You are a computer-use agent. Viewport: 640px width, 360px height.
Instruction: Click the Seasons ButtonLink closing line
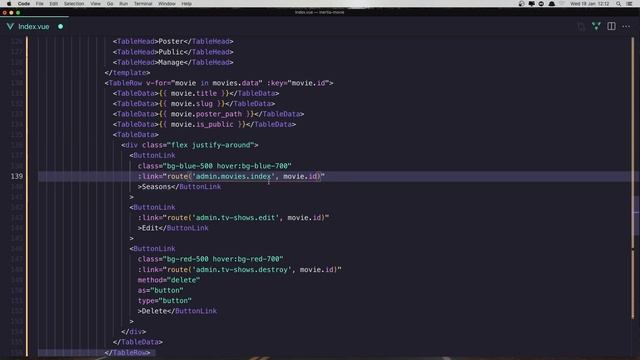tap(180, 187)
